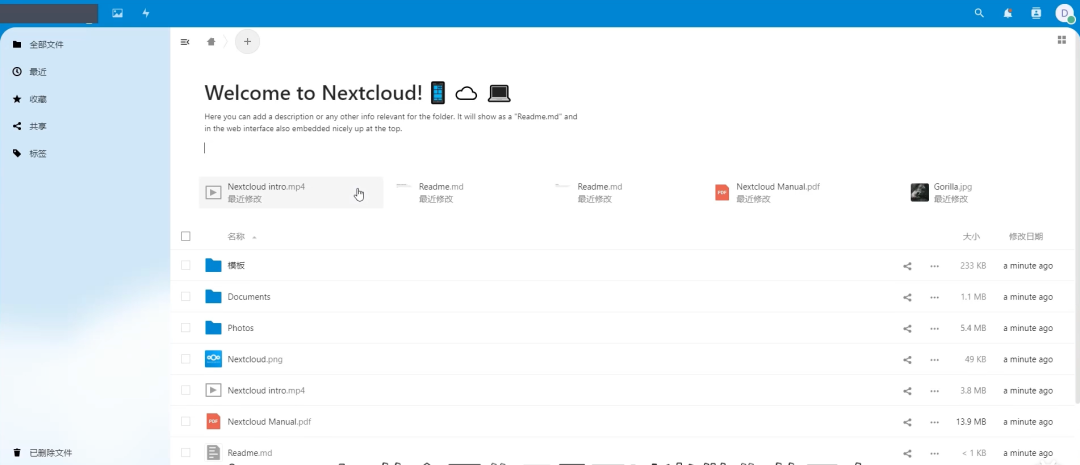Click the empty readme editor line
This screenshot has height=465, width=1080.
click(x=391, y=147)
